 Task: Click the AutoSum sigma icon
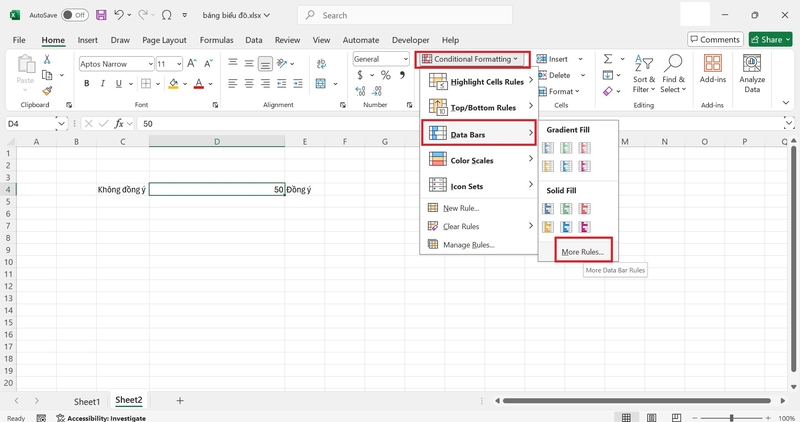point(608,59)
